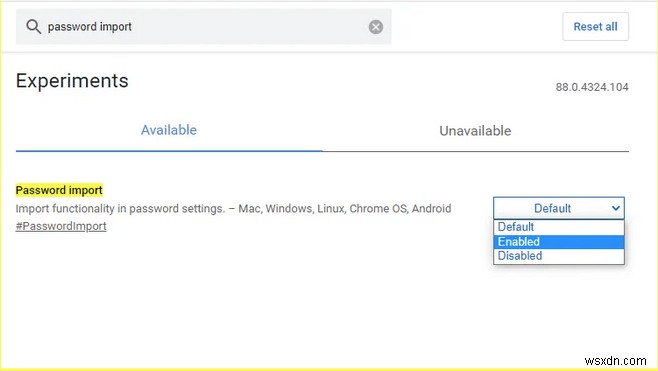The image size is (658, 371).
Task: Select Default option in the dropdown list
Action: coord(559,227)
